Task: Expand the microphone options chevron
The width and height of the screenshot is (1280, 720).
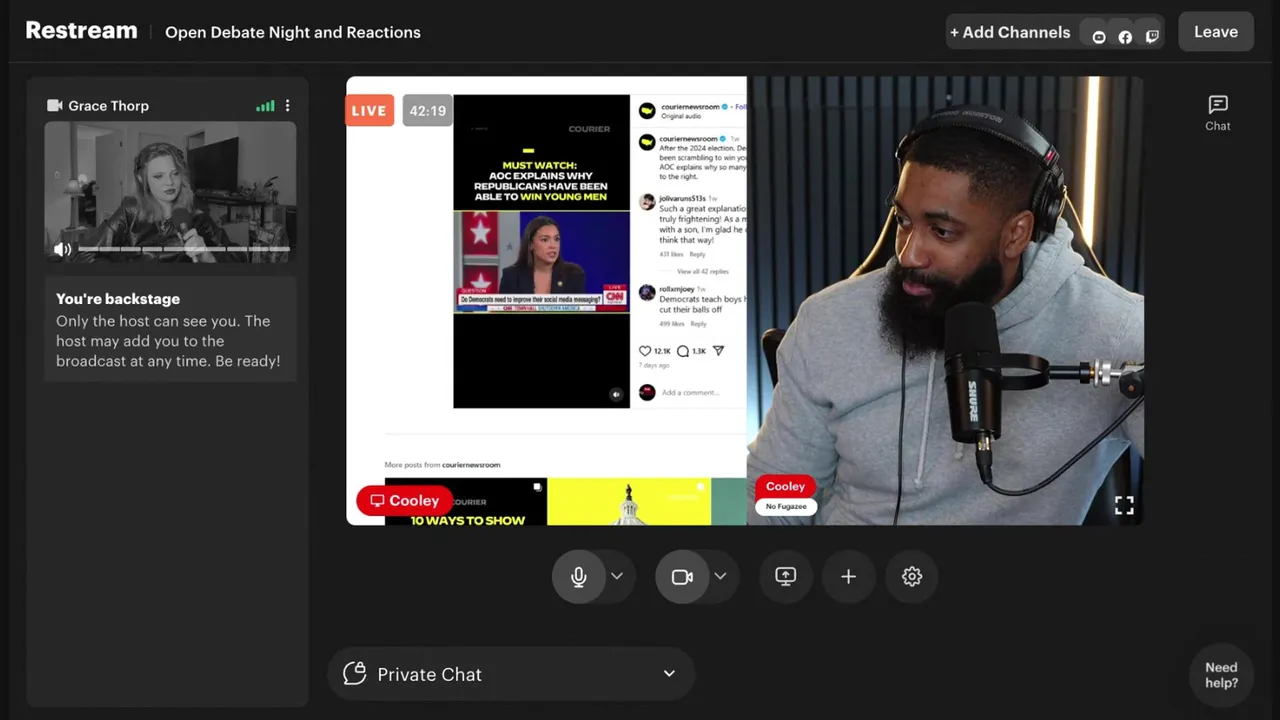Action: [617, 576]
